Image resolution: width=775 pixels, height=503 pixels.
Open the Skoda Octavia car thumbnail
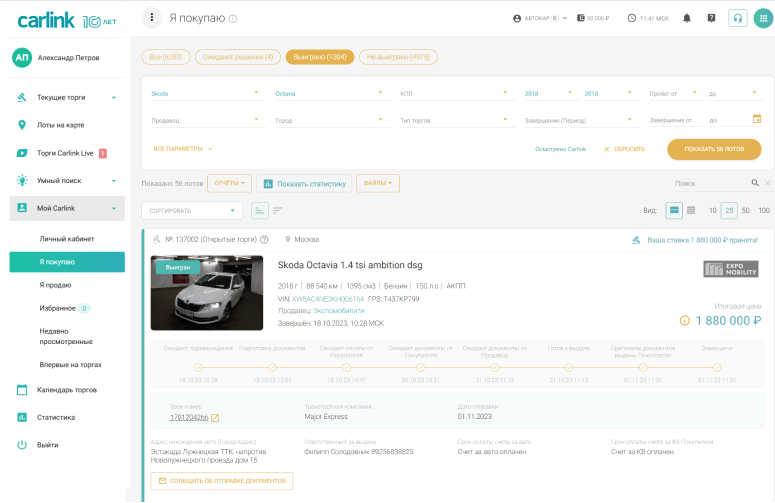(x=207, y=293)
